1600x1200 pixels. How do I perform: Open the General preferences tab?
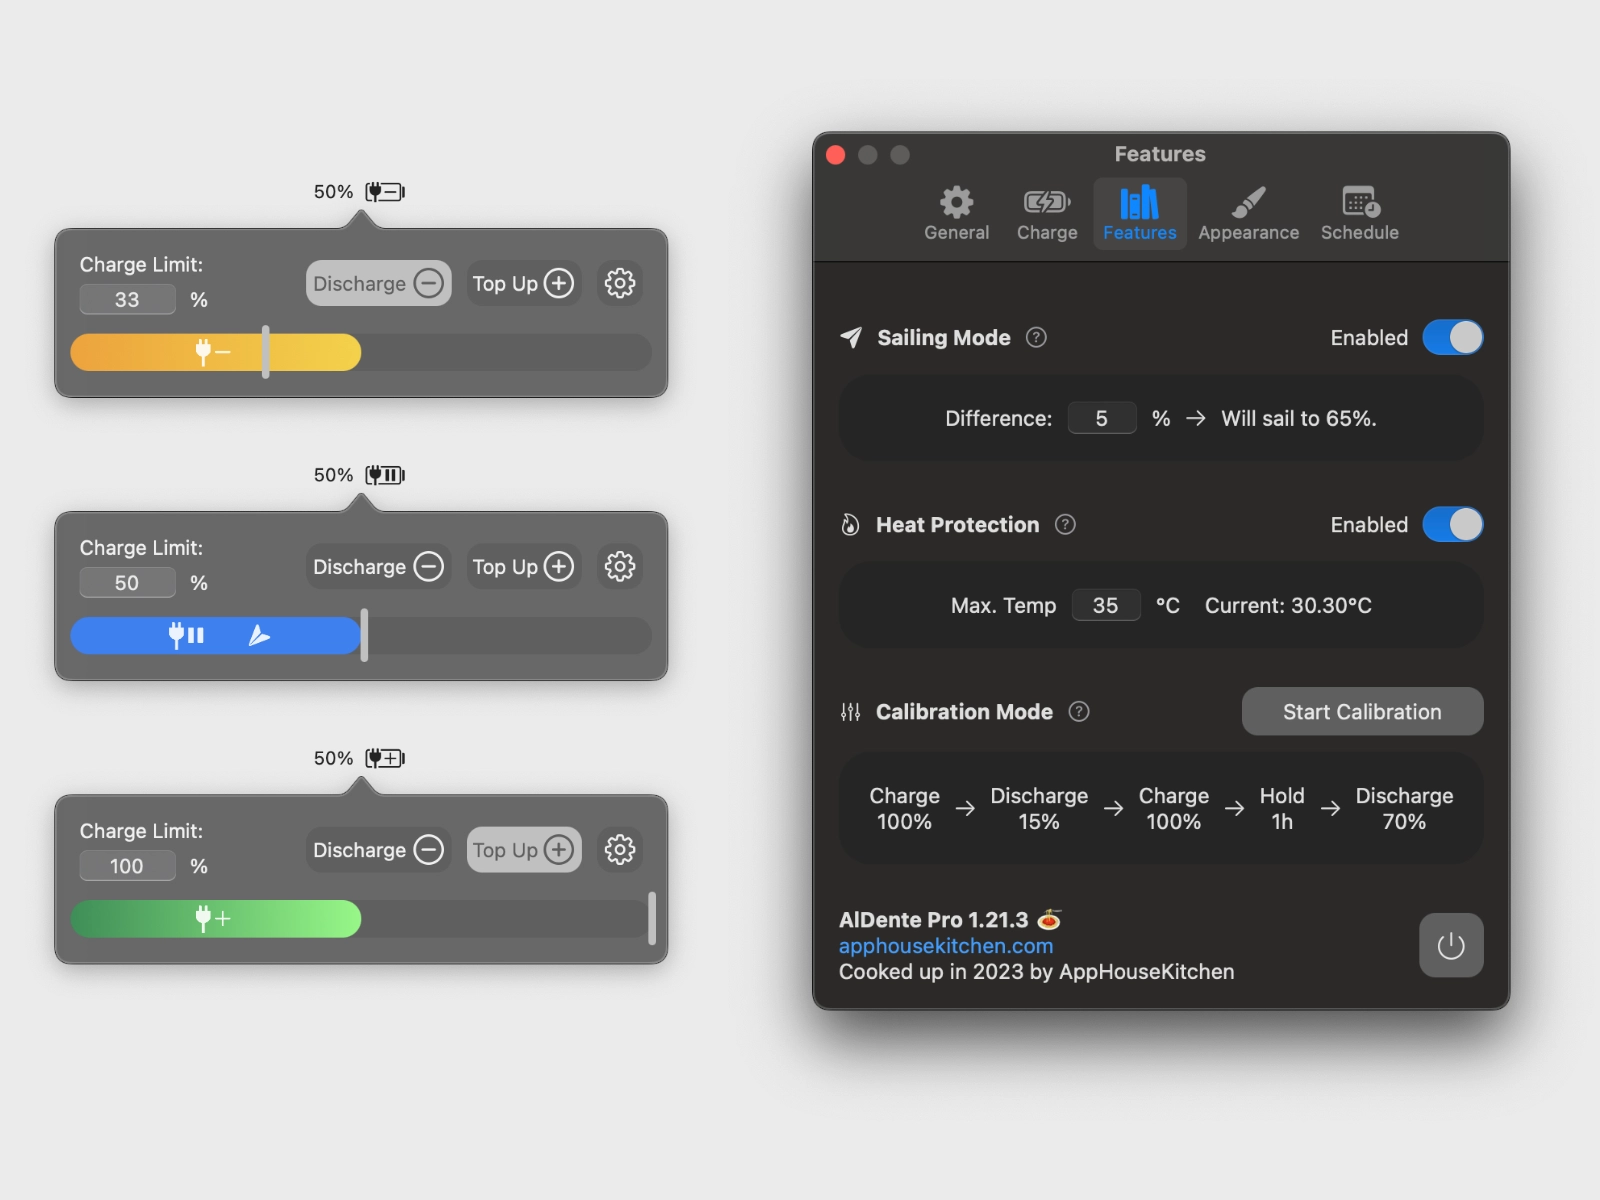click(x=956, y=214)
